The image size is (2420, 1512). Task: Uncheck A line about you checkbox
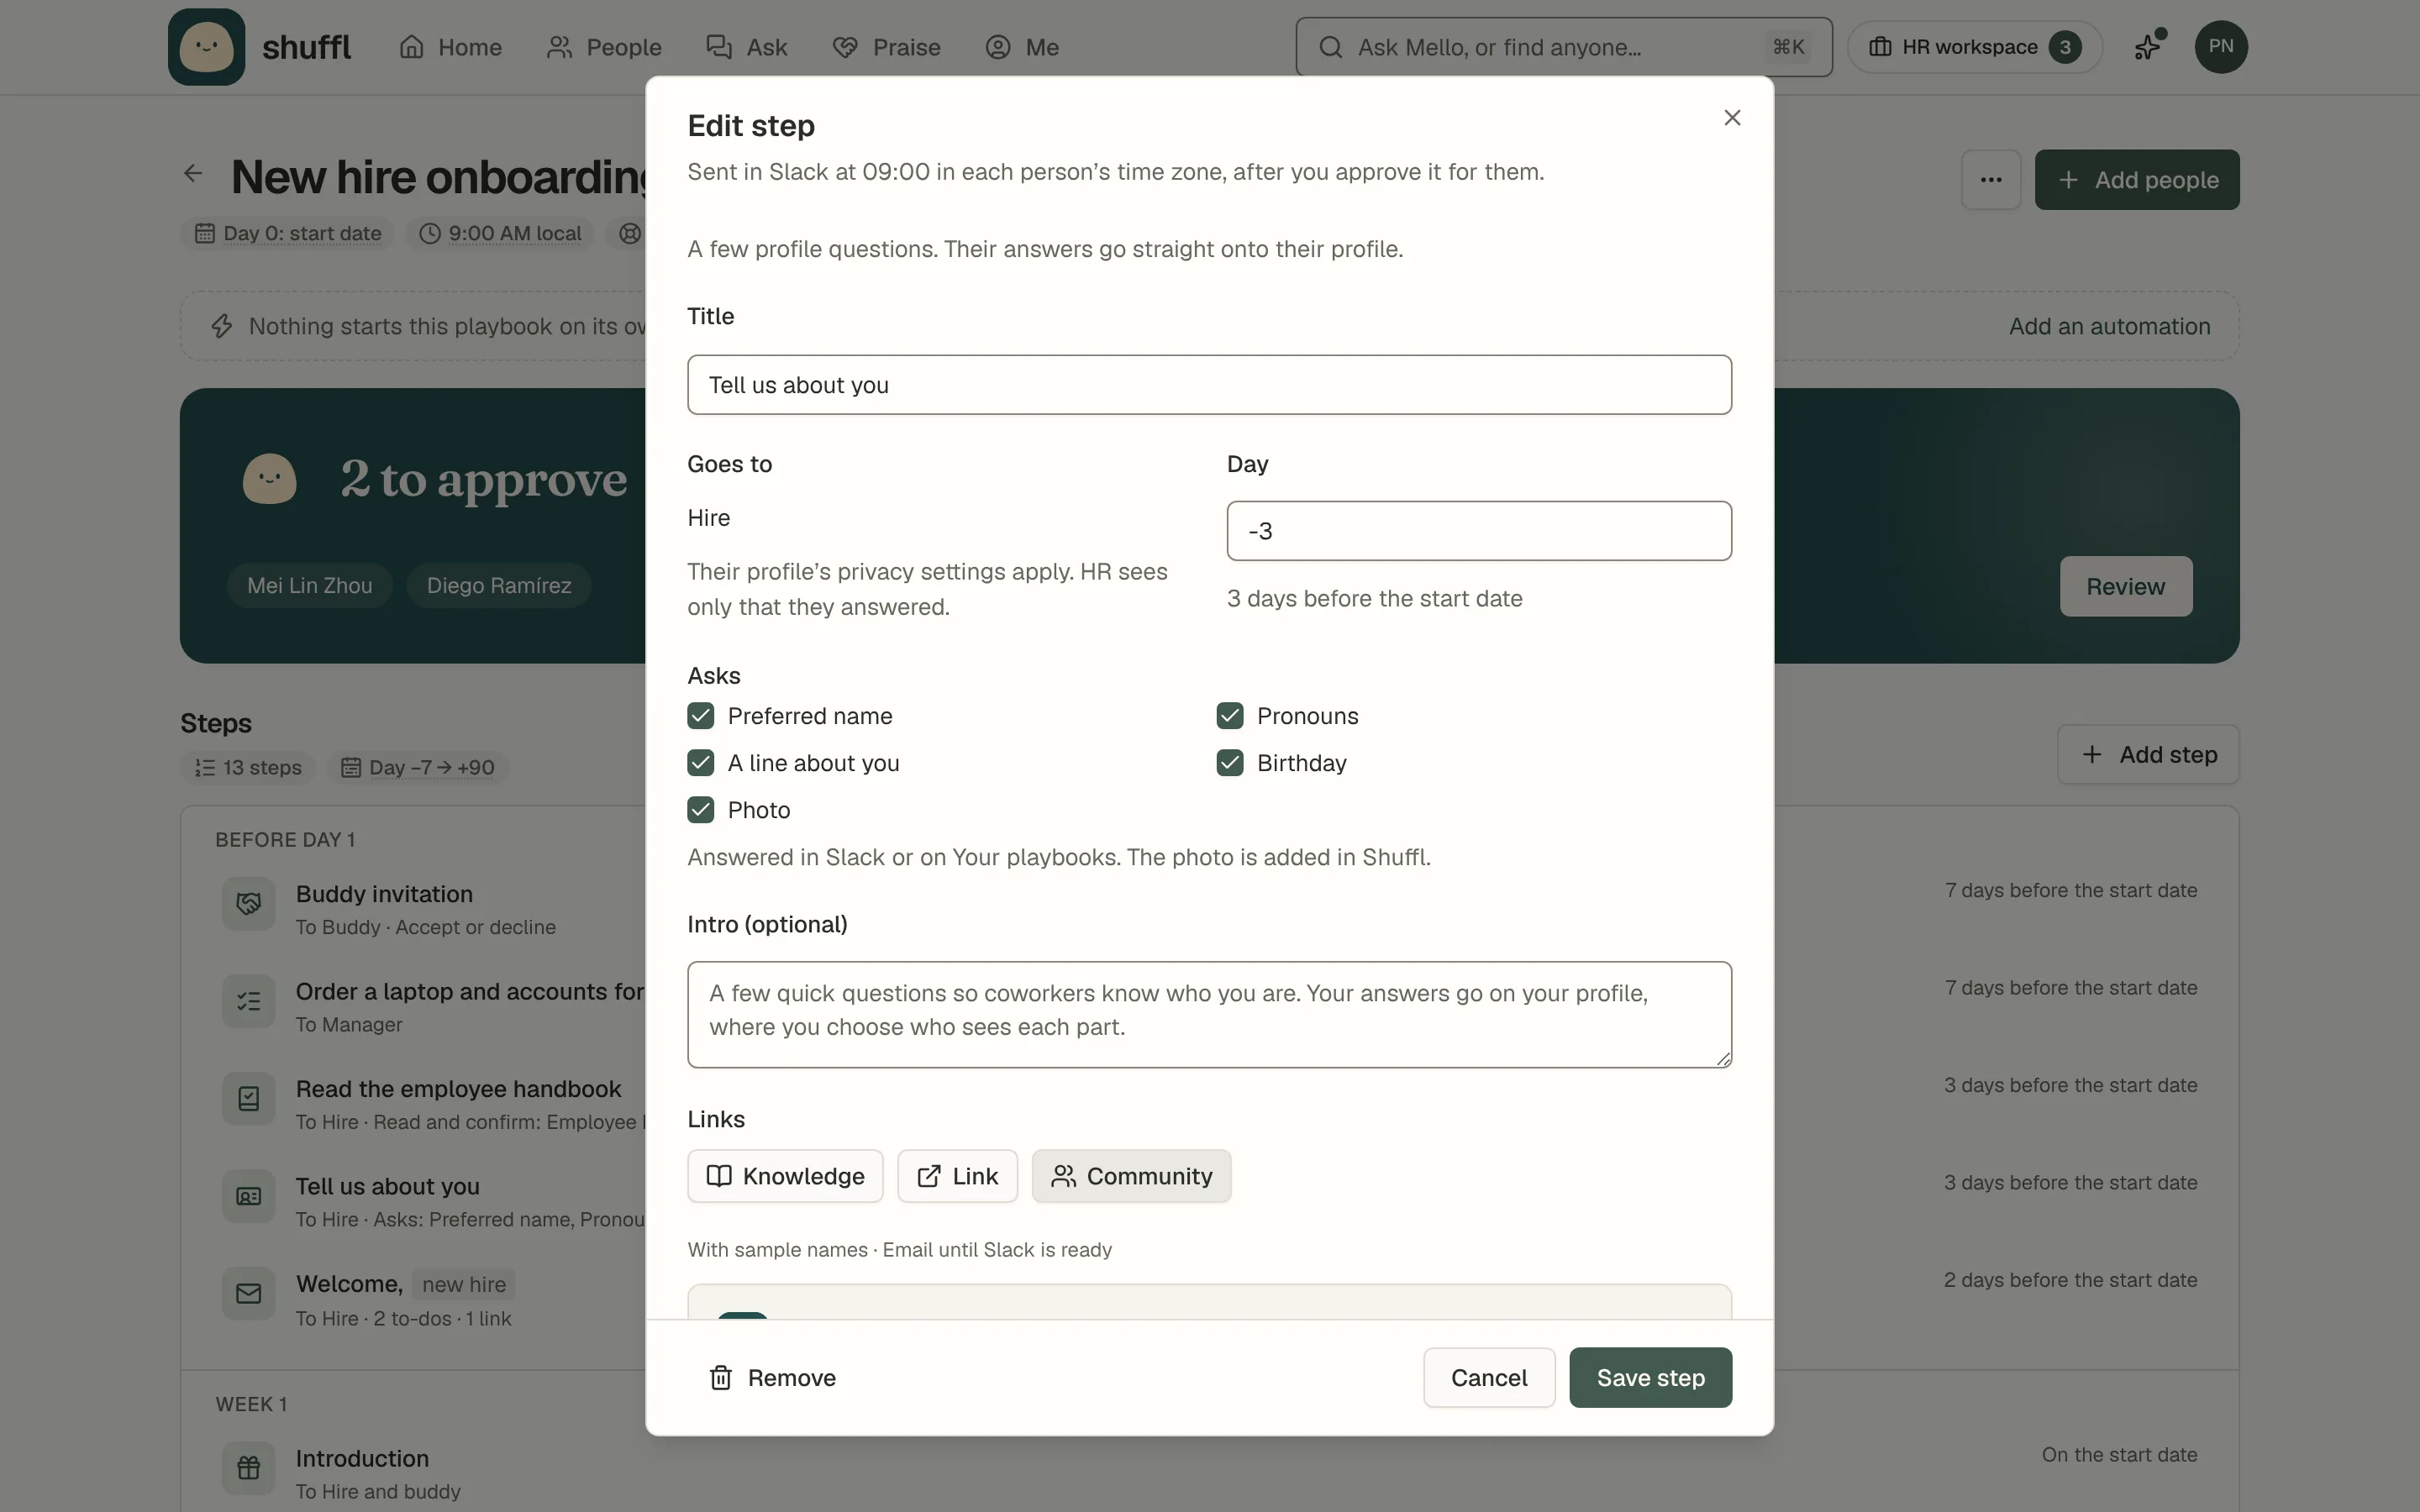click(701, 763)
